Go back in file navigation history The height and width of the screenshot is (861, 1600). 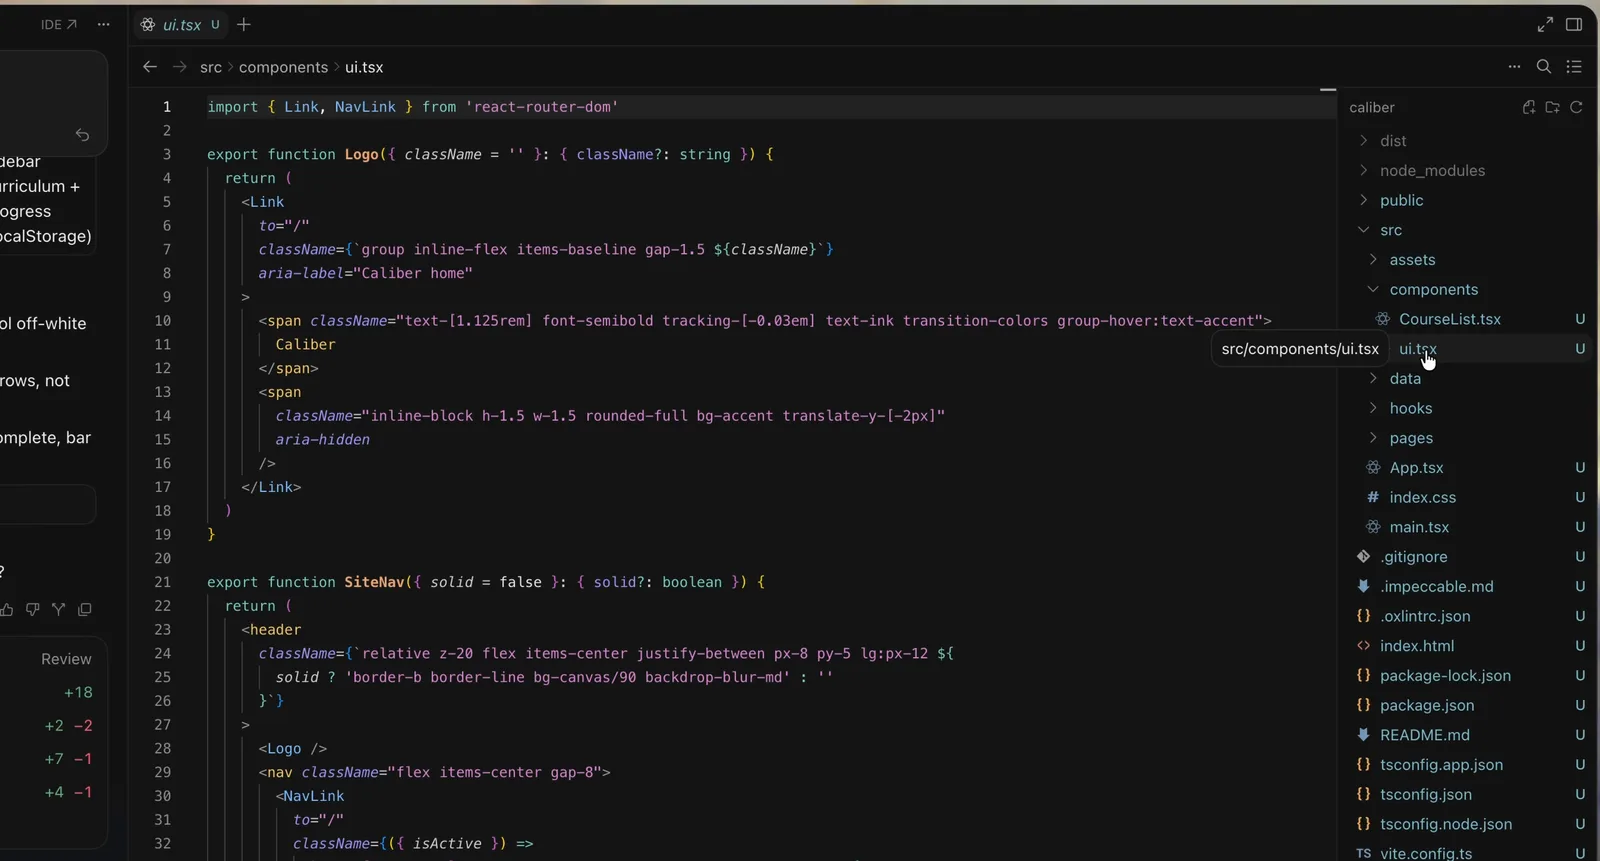tap(150, 67)
